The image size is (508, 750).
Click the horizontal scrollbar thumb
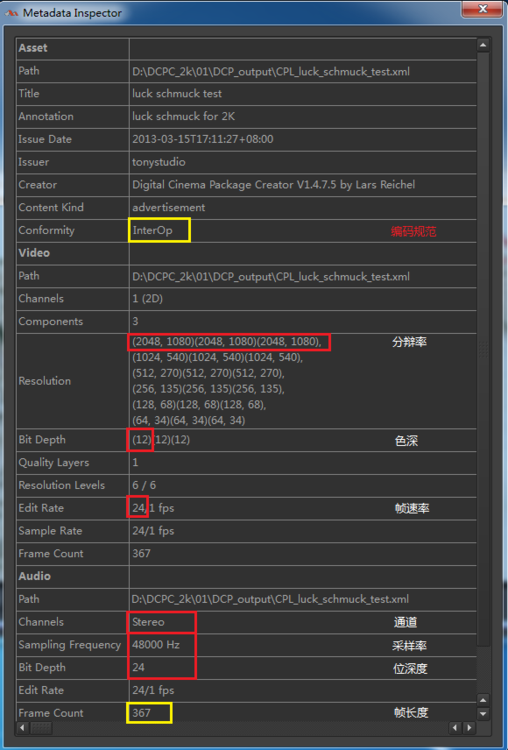42,728
